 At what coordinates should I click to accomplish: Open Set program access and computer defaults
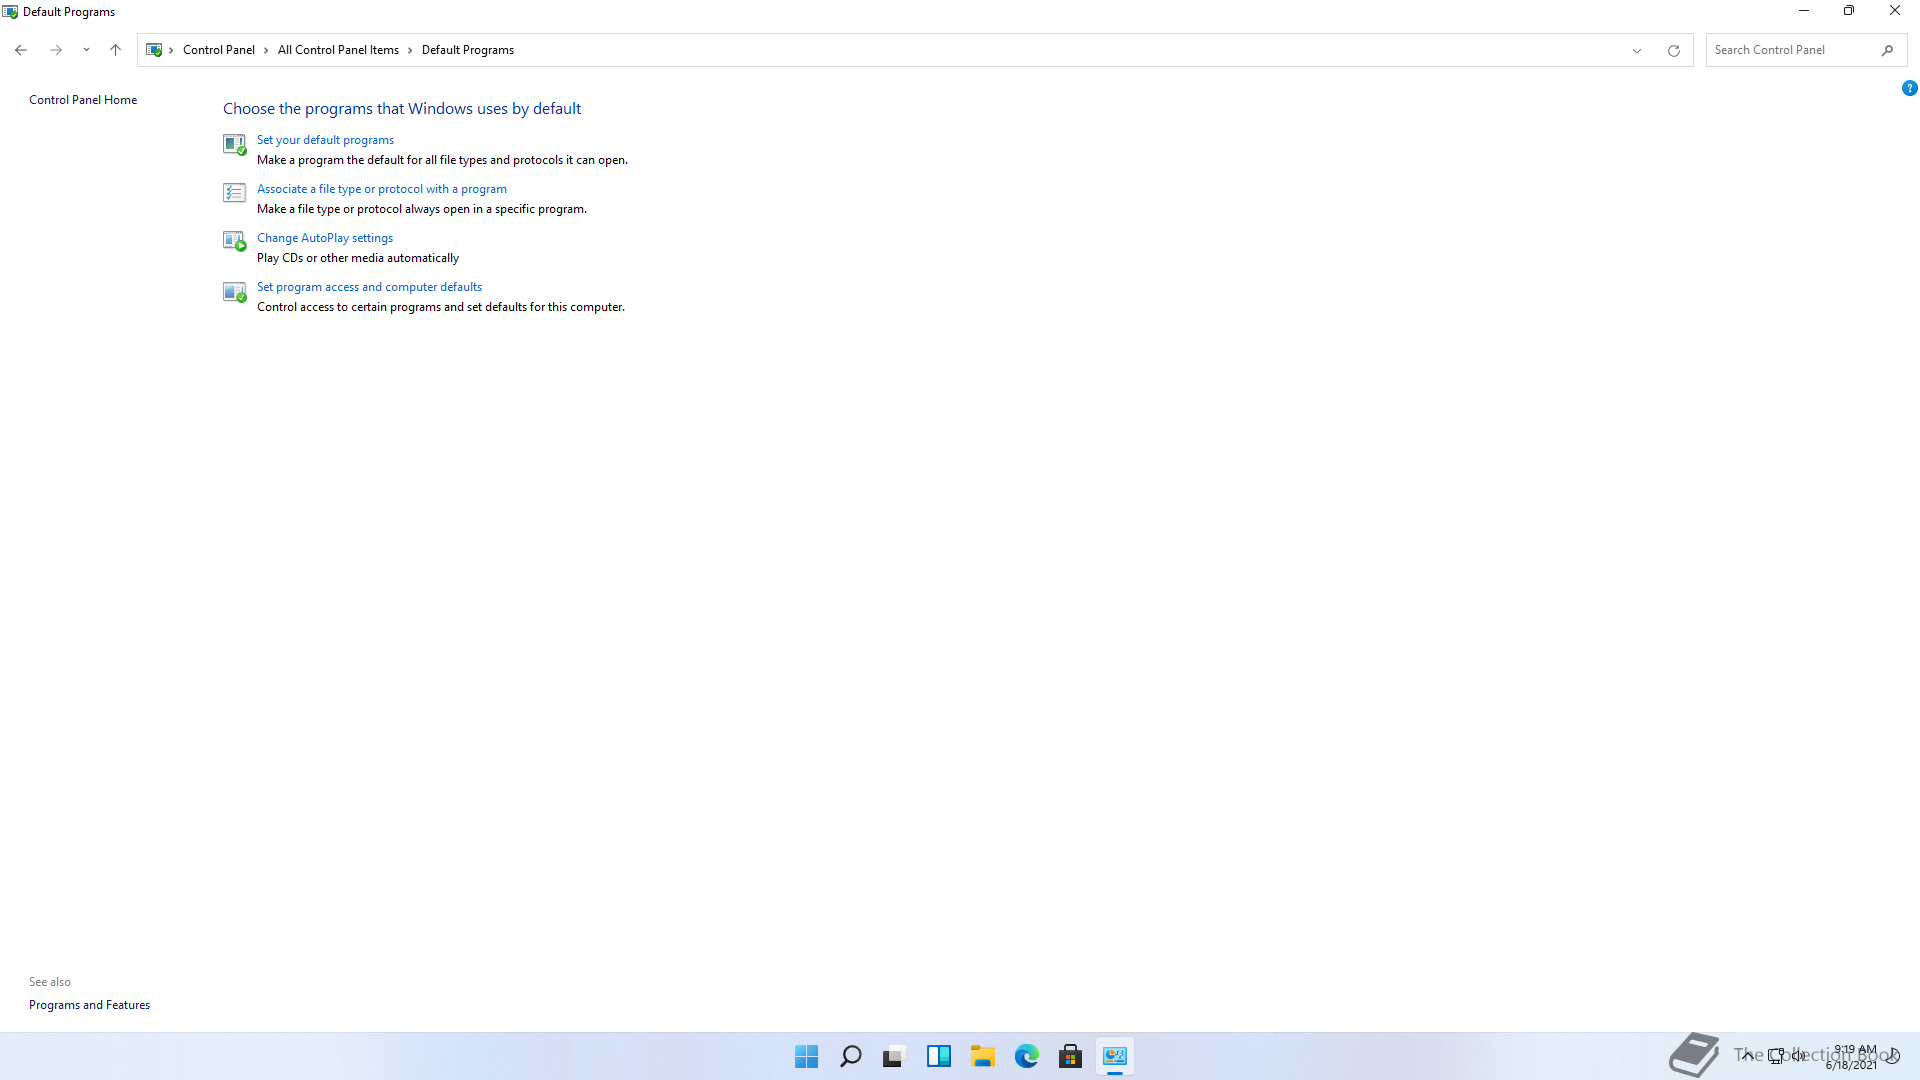tap(369, 287)
